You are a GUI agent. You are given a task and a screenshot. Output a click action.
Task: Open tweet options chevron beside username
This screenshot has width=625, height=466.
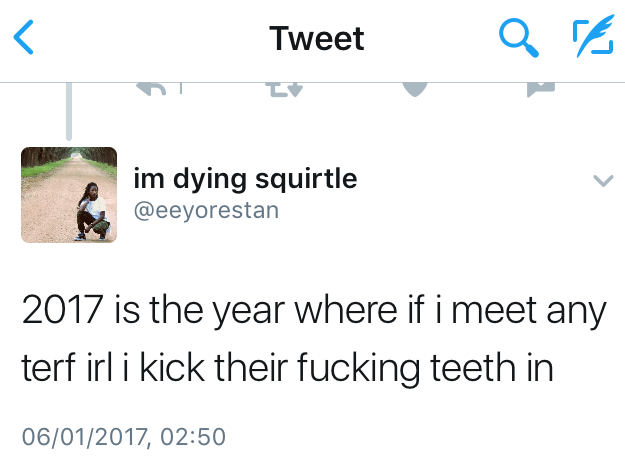tap(602, 181)
